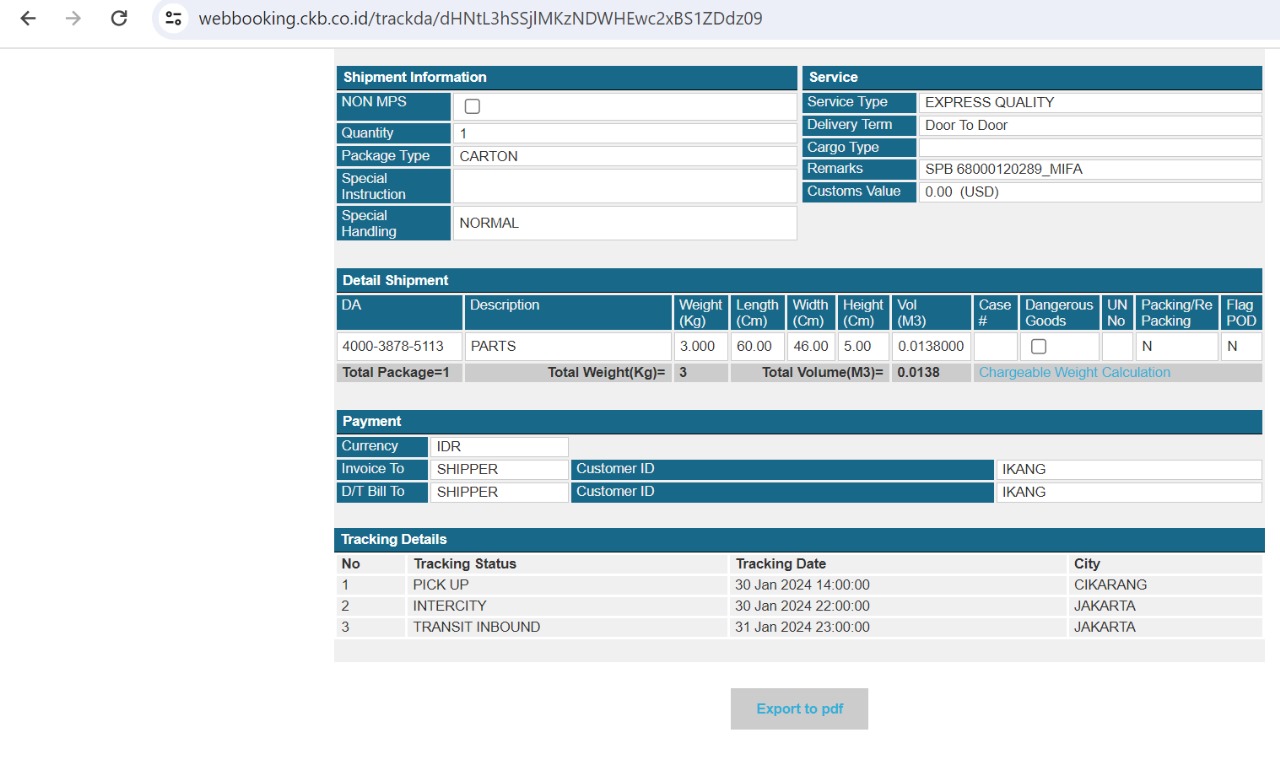The width and height of the screenshot is (1280, 759).
Task: Click the Package Type CARTON field
Action: tap(624, 156)
